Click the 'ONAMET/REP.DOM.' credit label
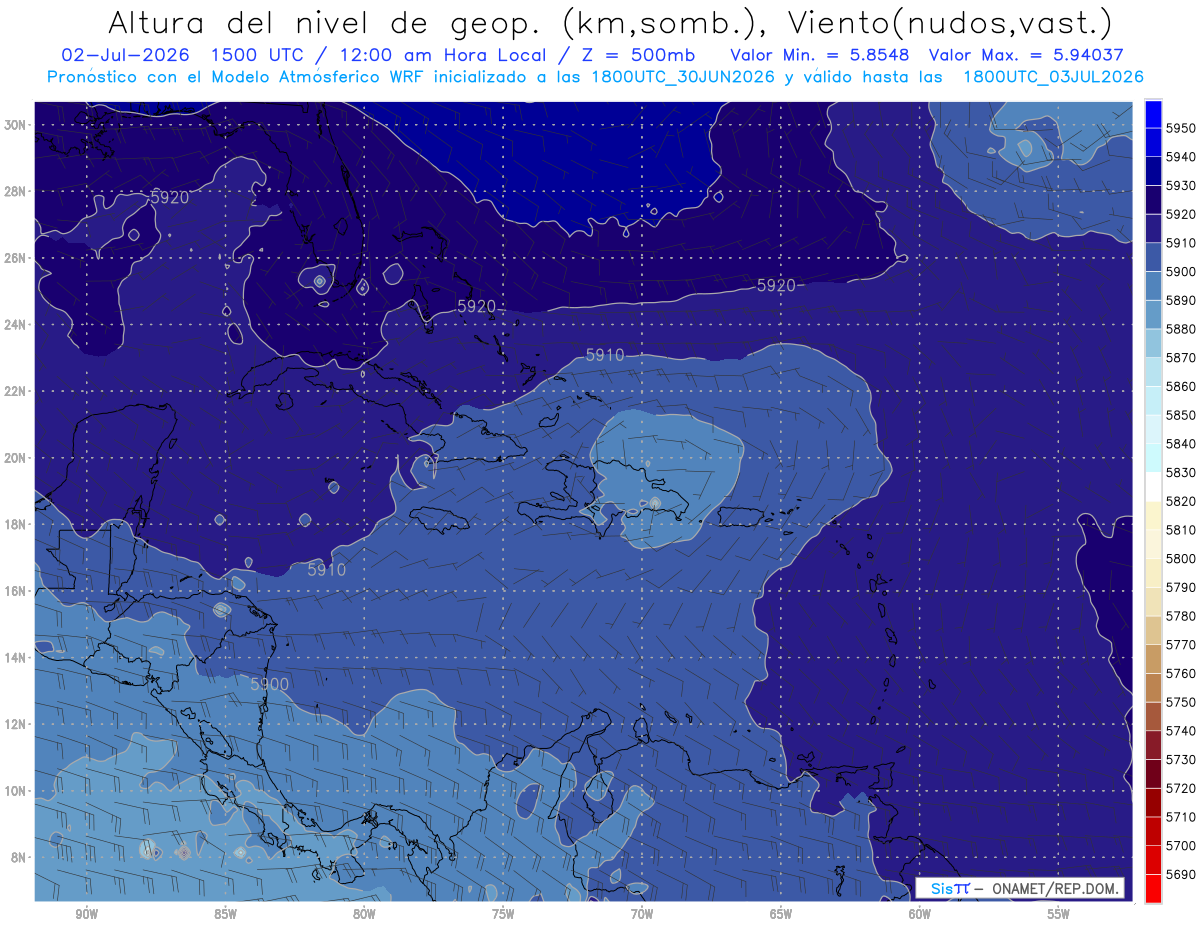1200x927 pixels. pos(1054,888)
